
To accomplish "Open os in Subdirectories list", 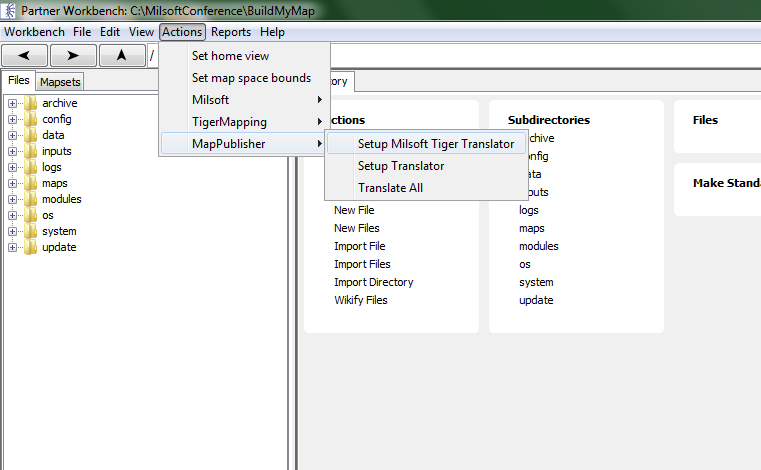I will pyautogui.click(x=525, y=264).
